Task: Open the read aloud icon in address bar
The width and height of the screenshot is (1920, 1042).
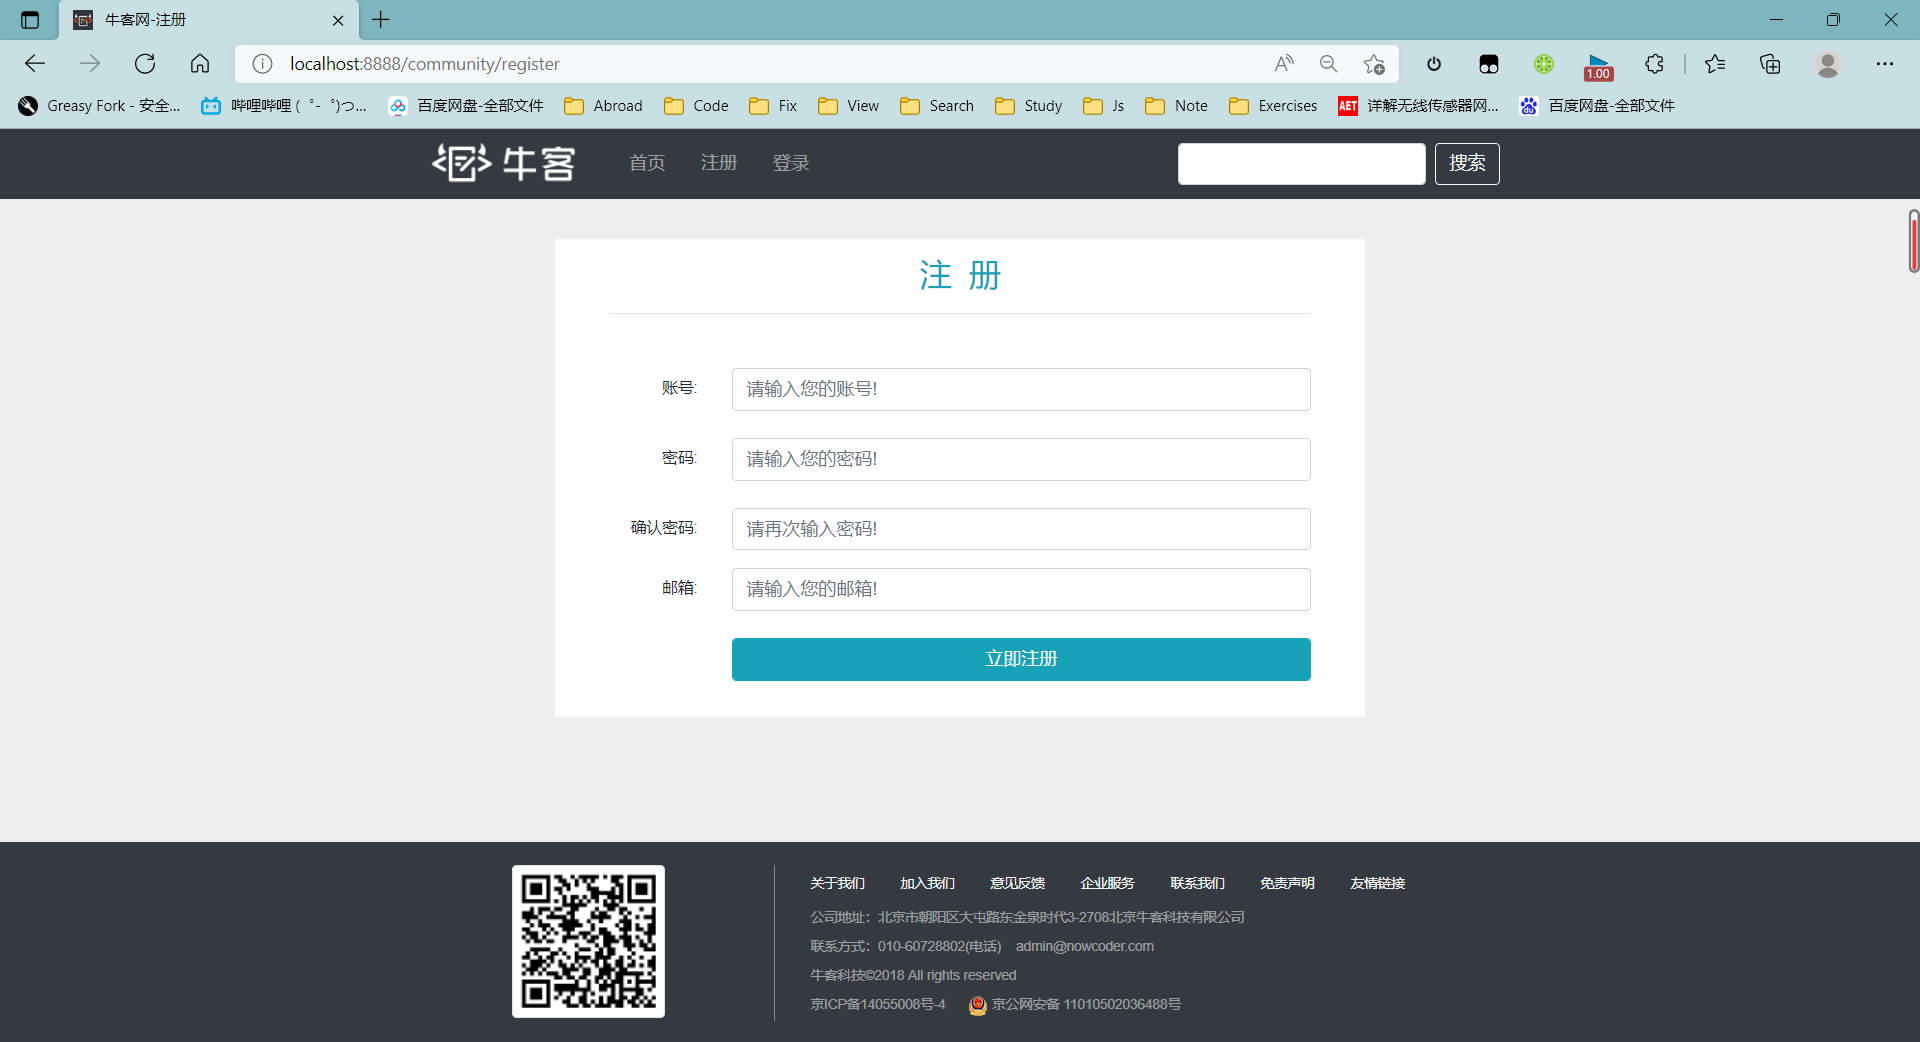Action: tap(1284, 64)
